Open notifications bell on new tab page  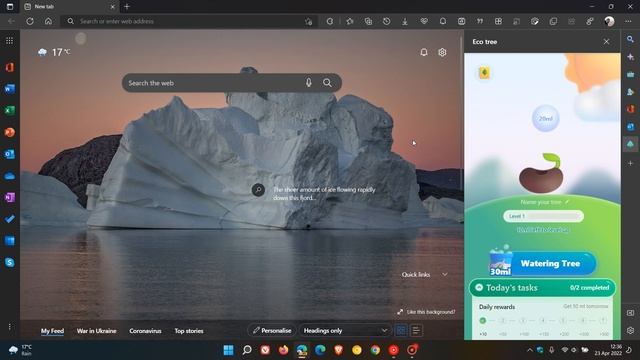[424, 52]
